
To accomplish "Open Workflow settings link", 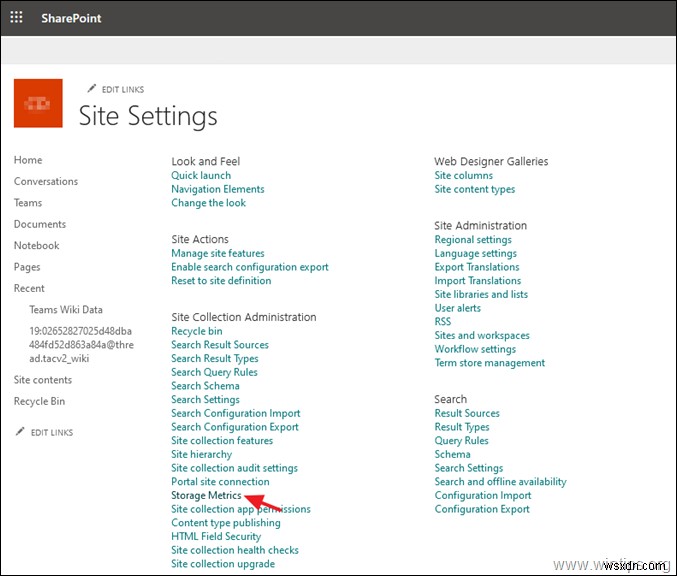I will coord(475,349).
